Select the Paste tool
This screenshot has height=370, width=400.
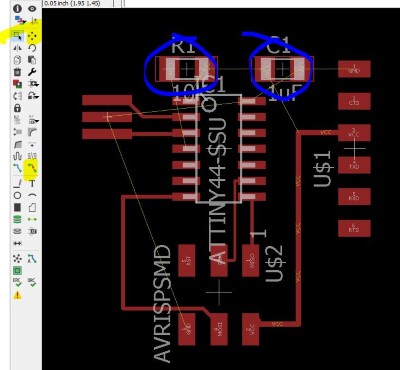tap(32, 60)
